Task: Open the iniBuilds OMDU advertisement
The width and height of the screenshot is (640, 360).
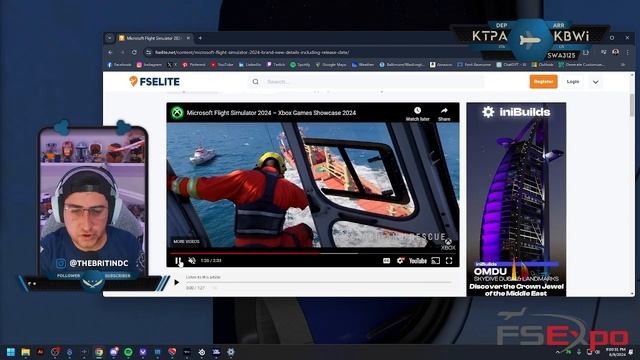Action: pyautogui.click(x=516, y=199)
